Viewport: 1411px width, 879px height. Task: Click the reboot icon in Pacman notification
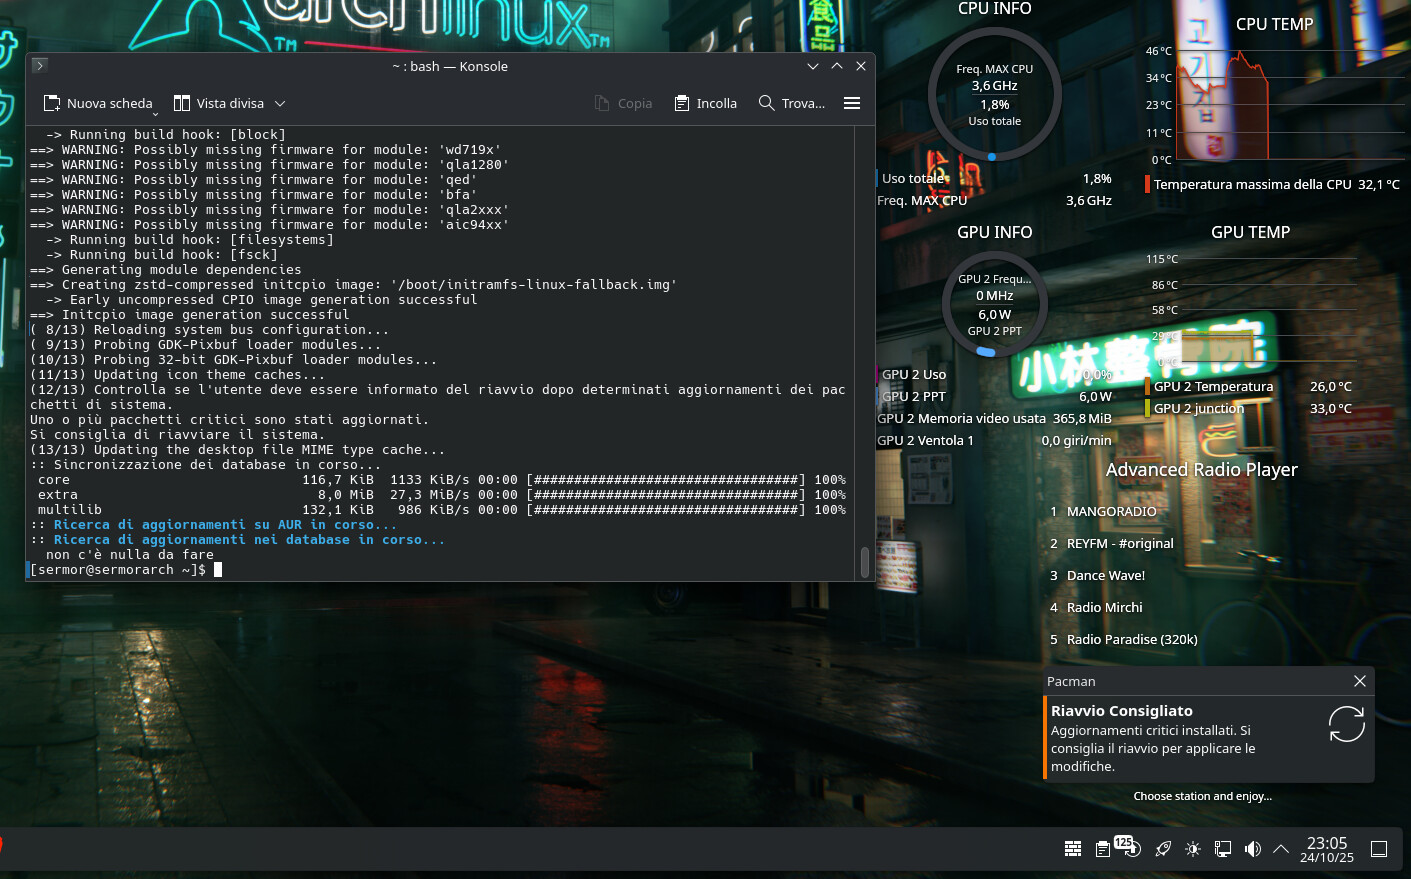pos(1346,724)
